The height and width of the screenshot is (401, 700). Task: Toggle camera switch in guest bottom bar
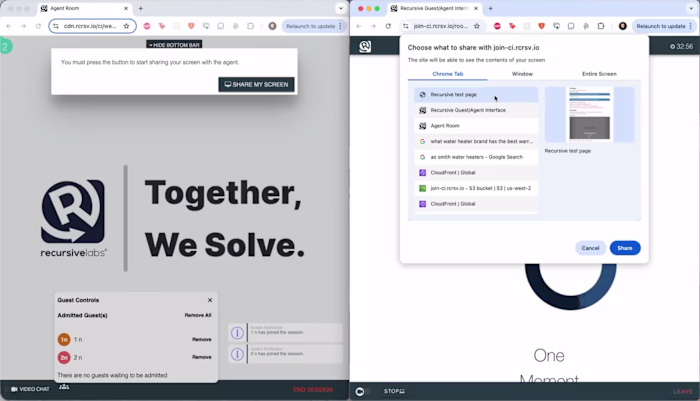(362, 392)
